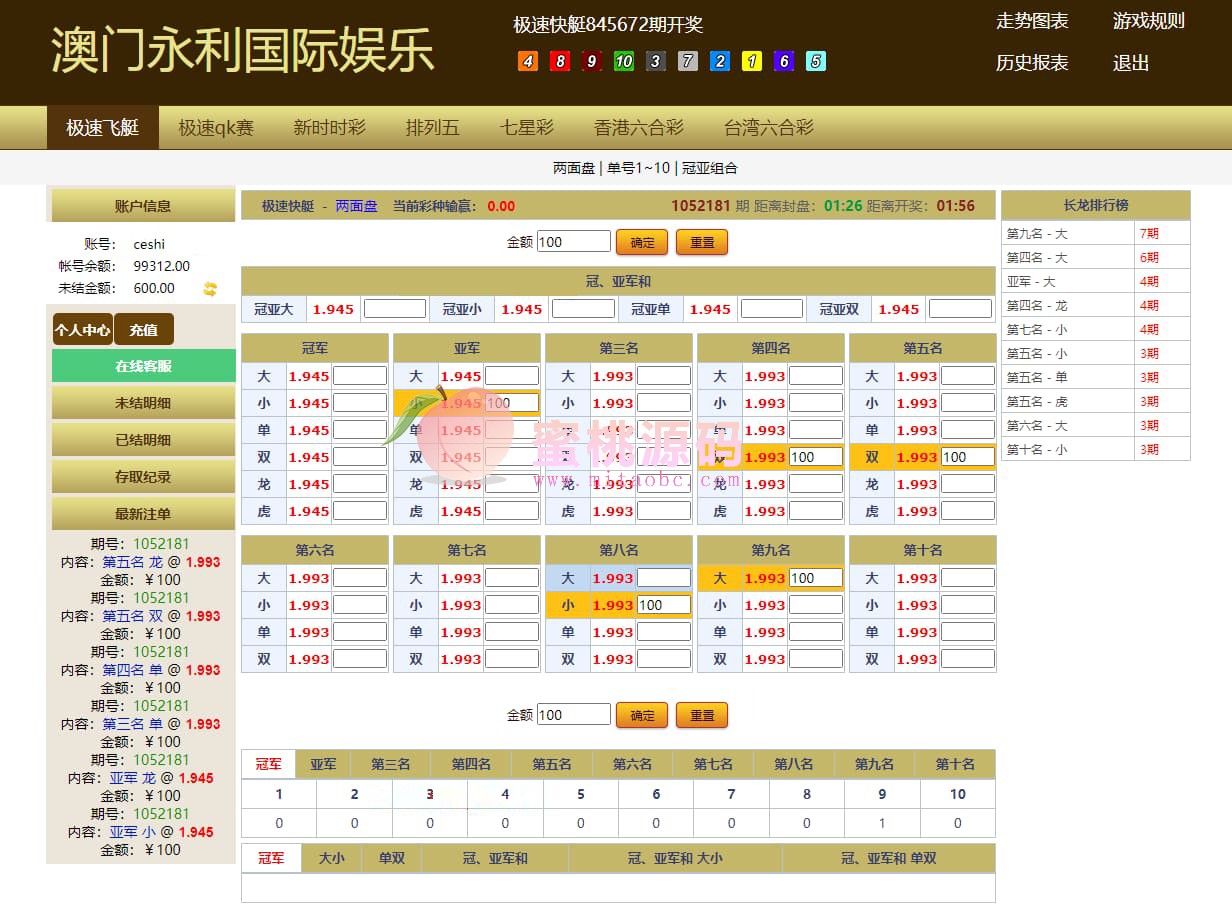Click the cyan number 5 ball

click(x=816, y=61)
